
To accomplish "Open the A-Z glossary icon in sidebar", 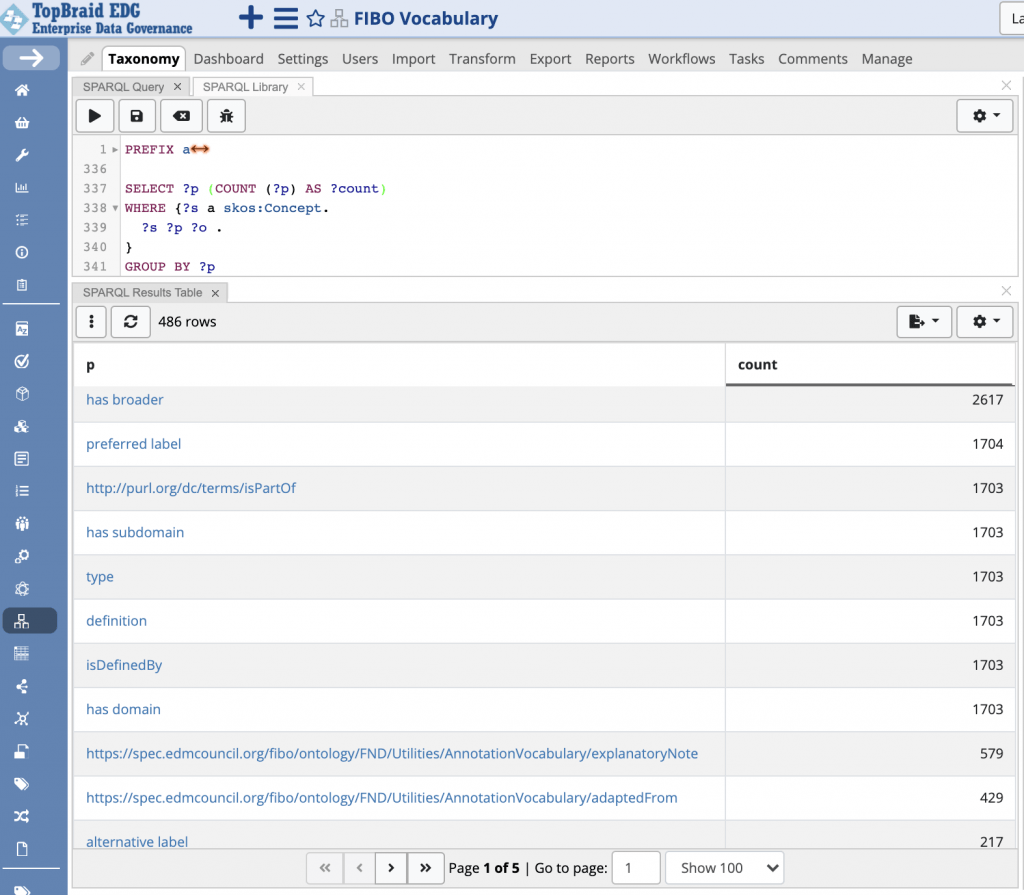I will (x=22, y=329).
